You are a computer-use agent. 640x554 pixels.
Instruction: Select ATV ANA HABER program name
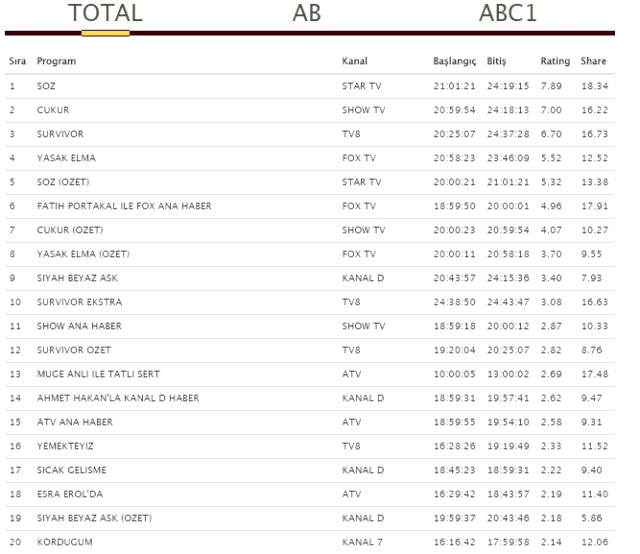75,422
